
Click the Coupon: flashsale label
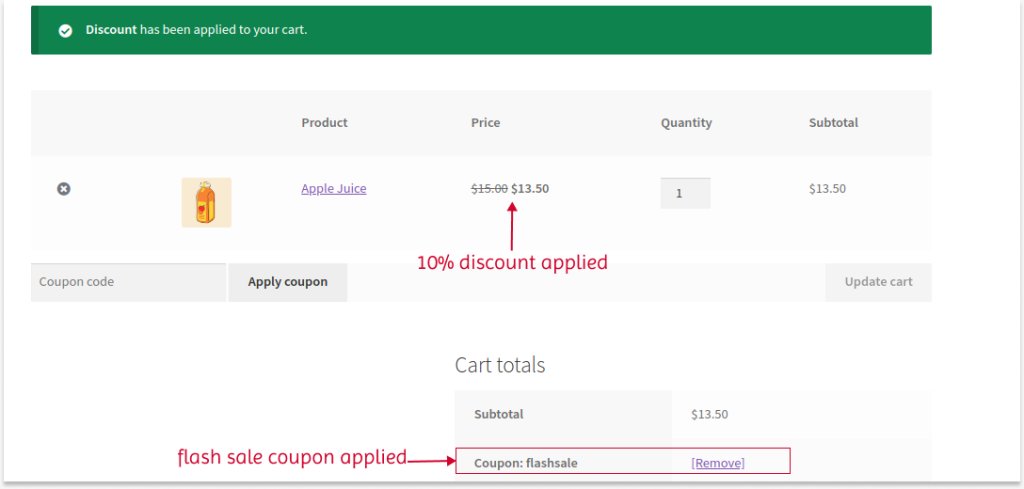pos(526,464)
